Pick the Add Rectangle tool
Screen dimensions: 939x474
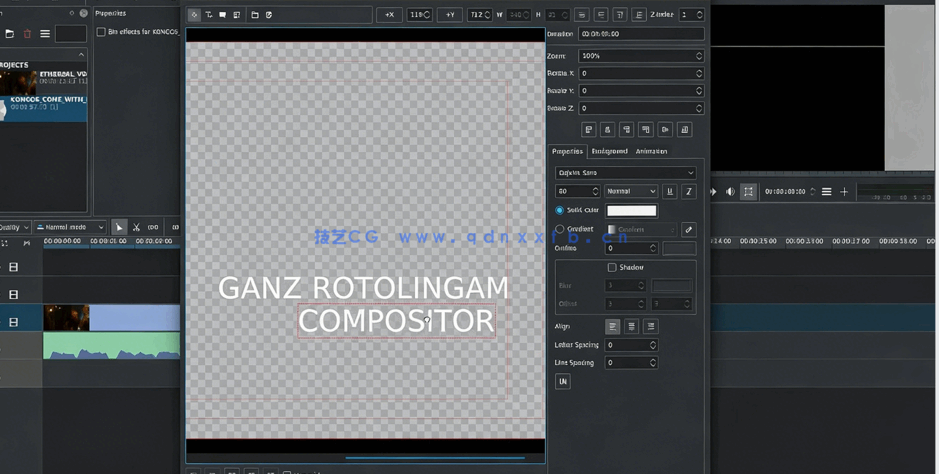click(222, 15)
